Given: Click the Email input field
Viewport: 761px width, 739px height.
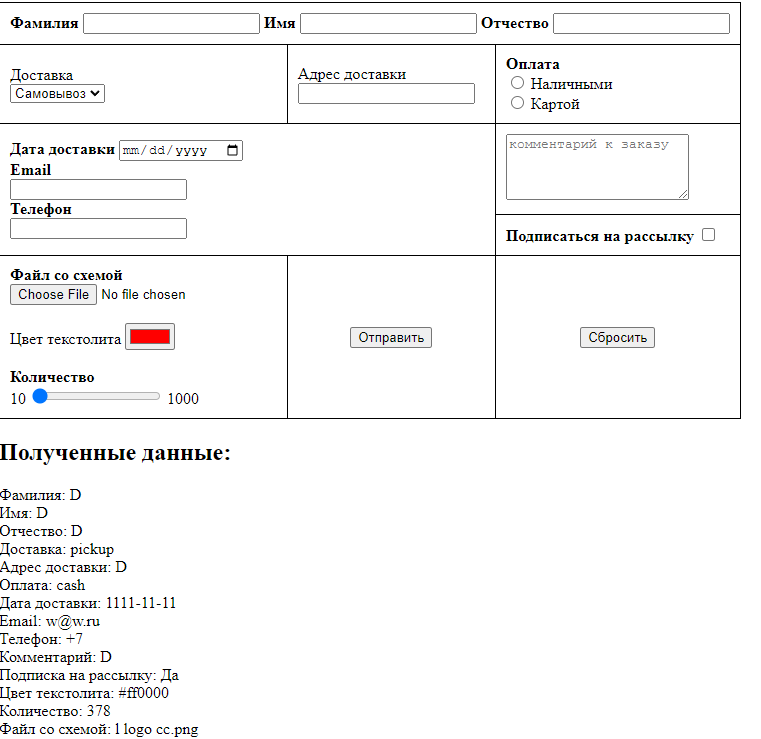Looking at the screenshot, I should (98, 189).
